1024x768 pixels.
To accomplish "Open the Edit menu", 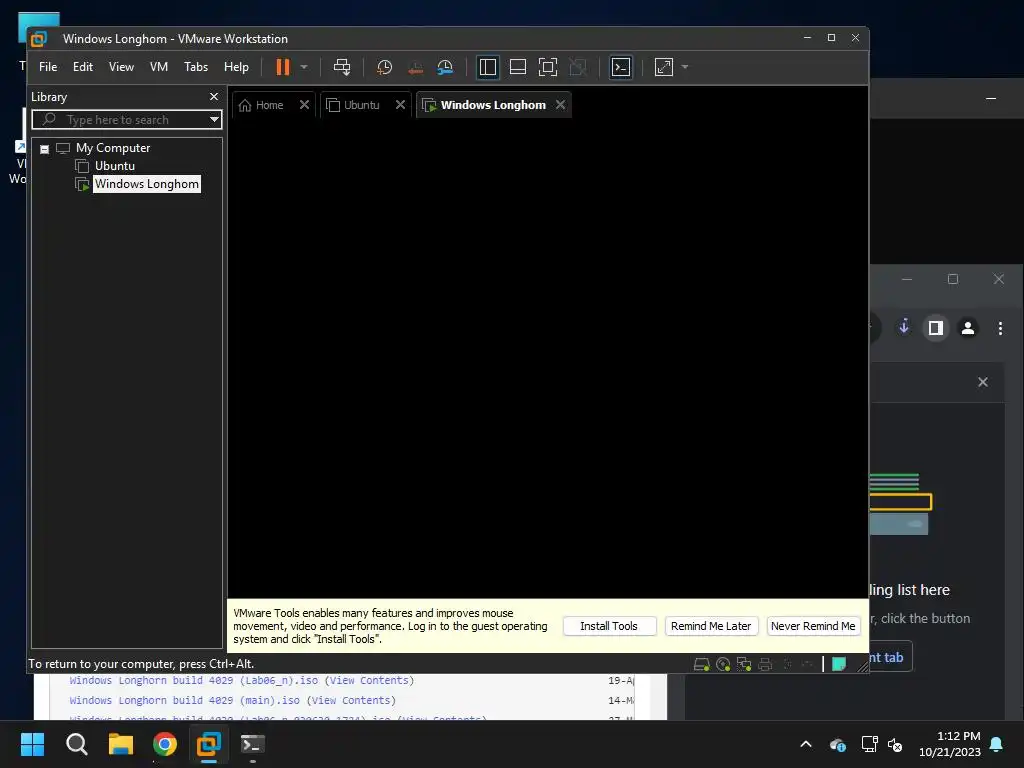I will pyautogui.click(x=82, y=67).
